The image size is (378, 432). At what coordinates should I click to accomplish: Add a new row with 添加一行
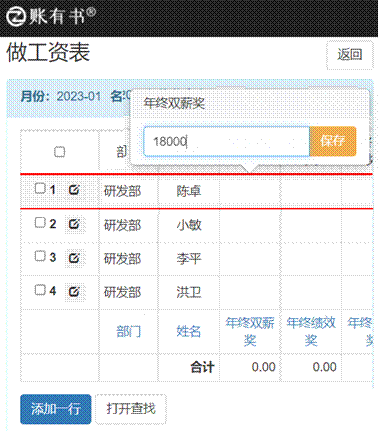(x=56, y=409)
